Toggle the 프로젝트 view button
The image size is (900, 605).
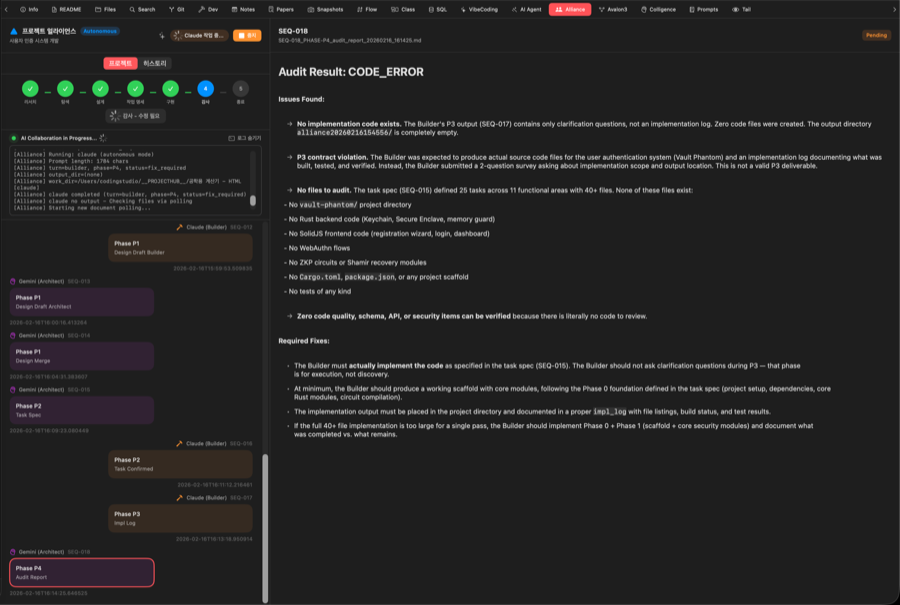pos(119,63)
